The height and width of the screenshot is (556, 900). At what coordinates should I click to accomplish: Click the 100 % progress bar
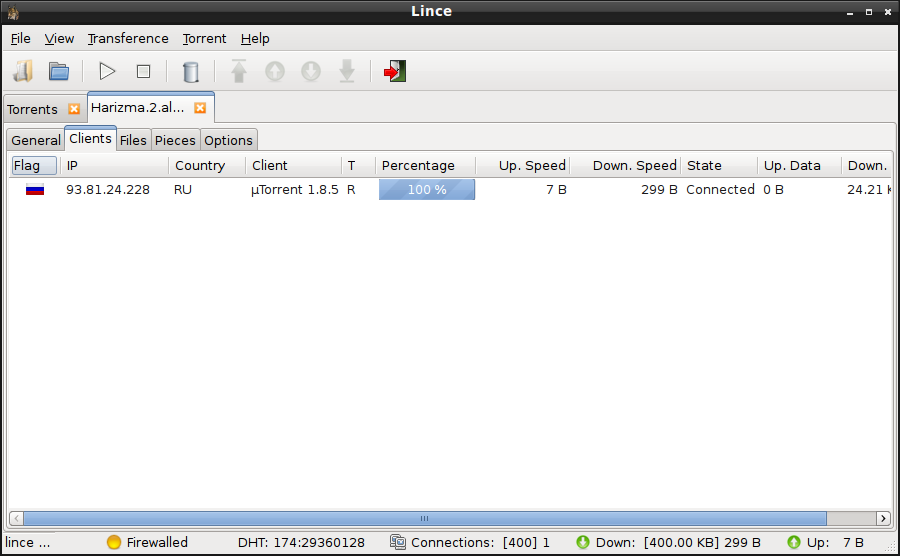click(427, 190)
